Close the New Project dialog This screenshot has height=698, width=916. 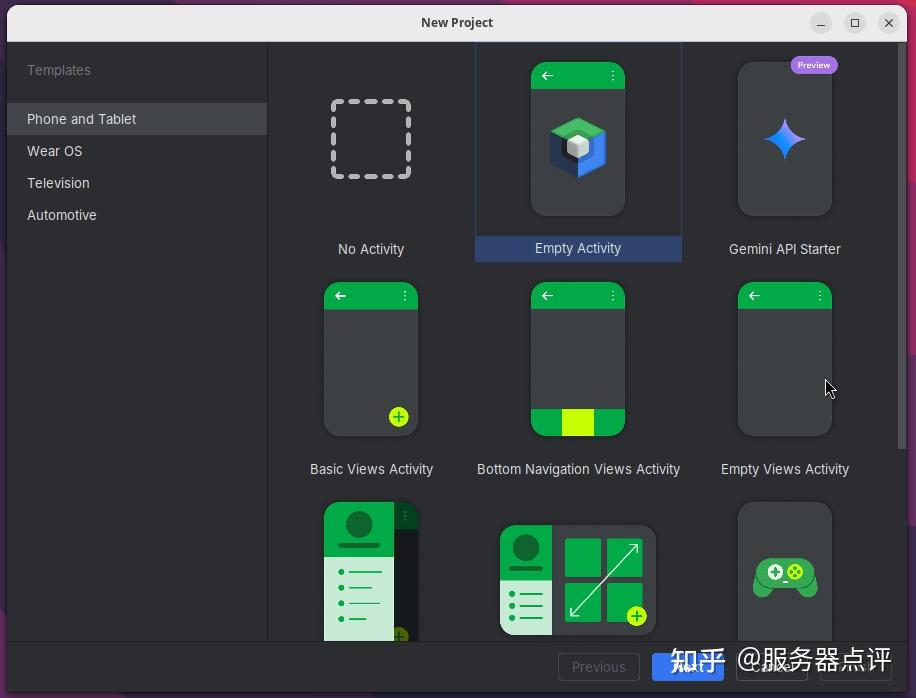[889, 22]
